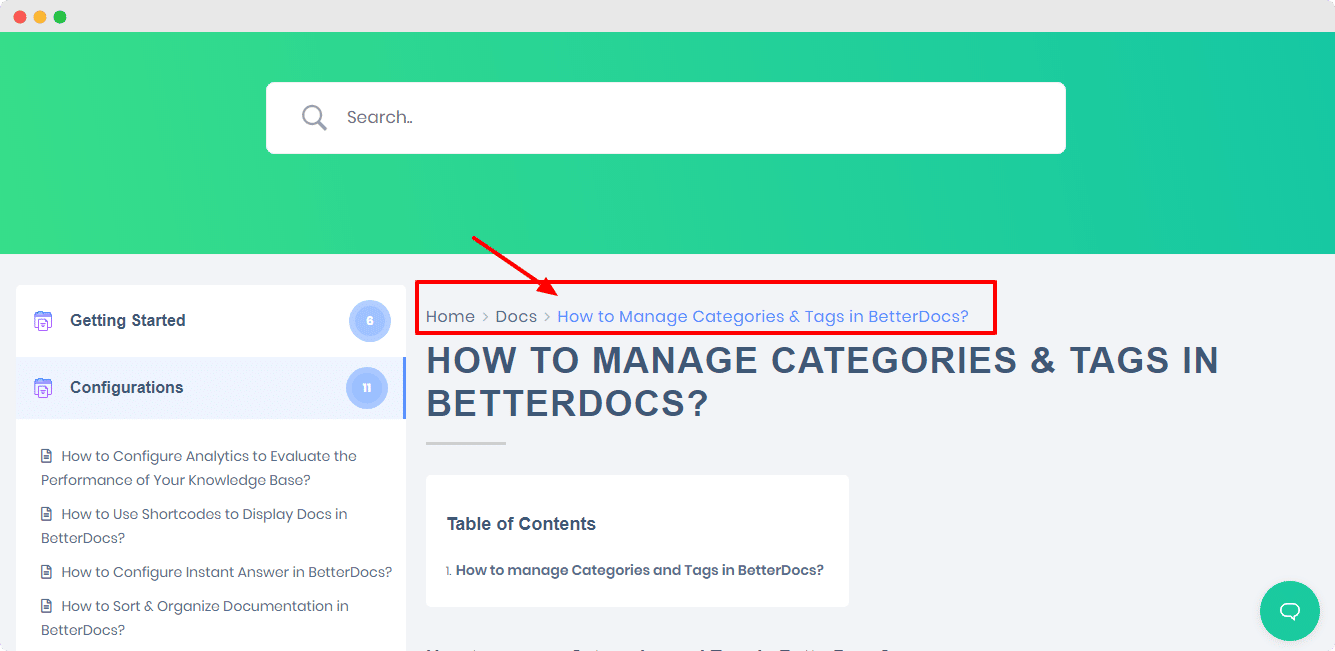
Task: Click the document icon beside the Analytics article
Action: pos(46,455)
